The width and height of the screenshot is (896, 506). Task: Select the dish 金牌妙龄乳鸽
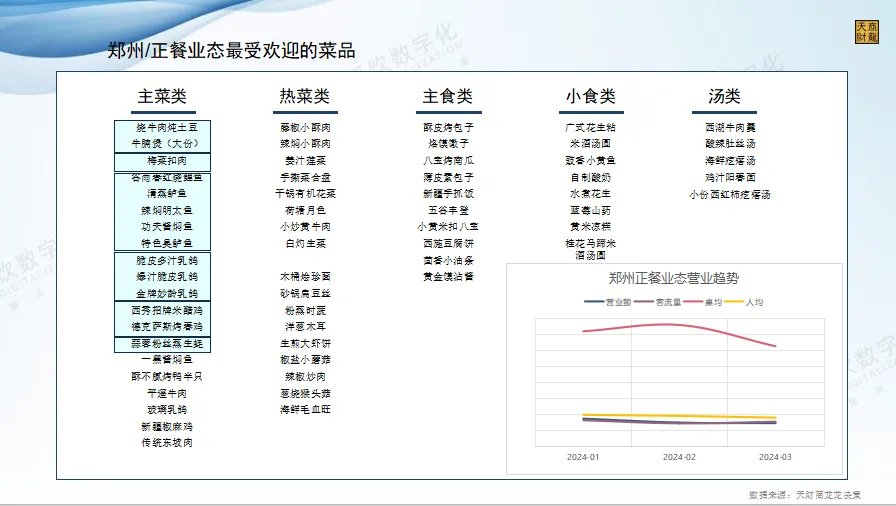pos(167,294)
